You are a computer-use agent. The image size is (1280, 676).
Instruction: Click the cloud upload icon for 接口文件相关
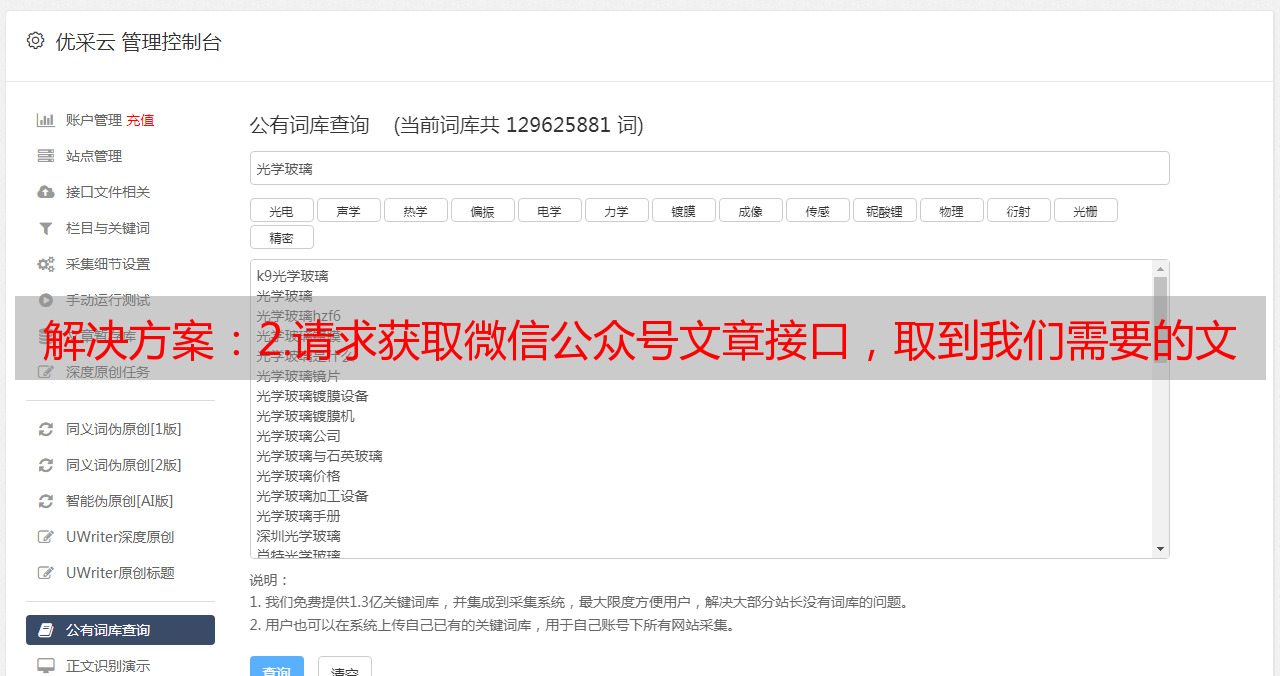[46, 192]
